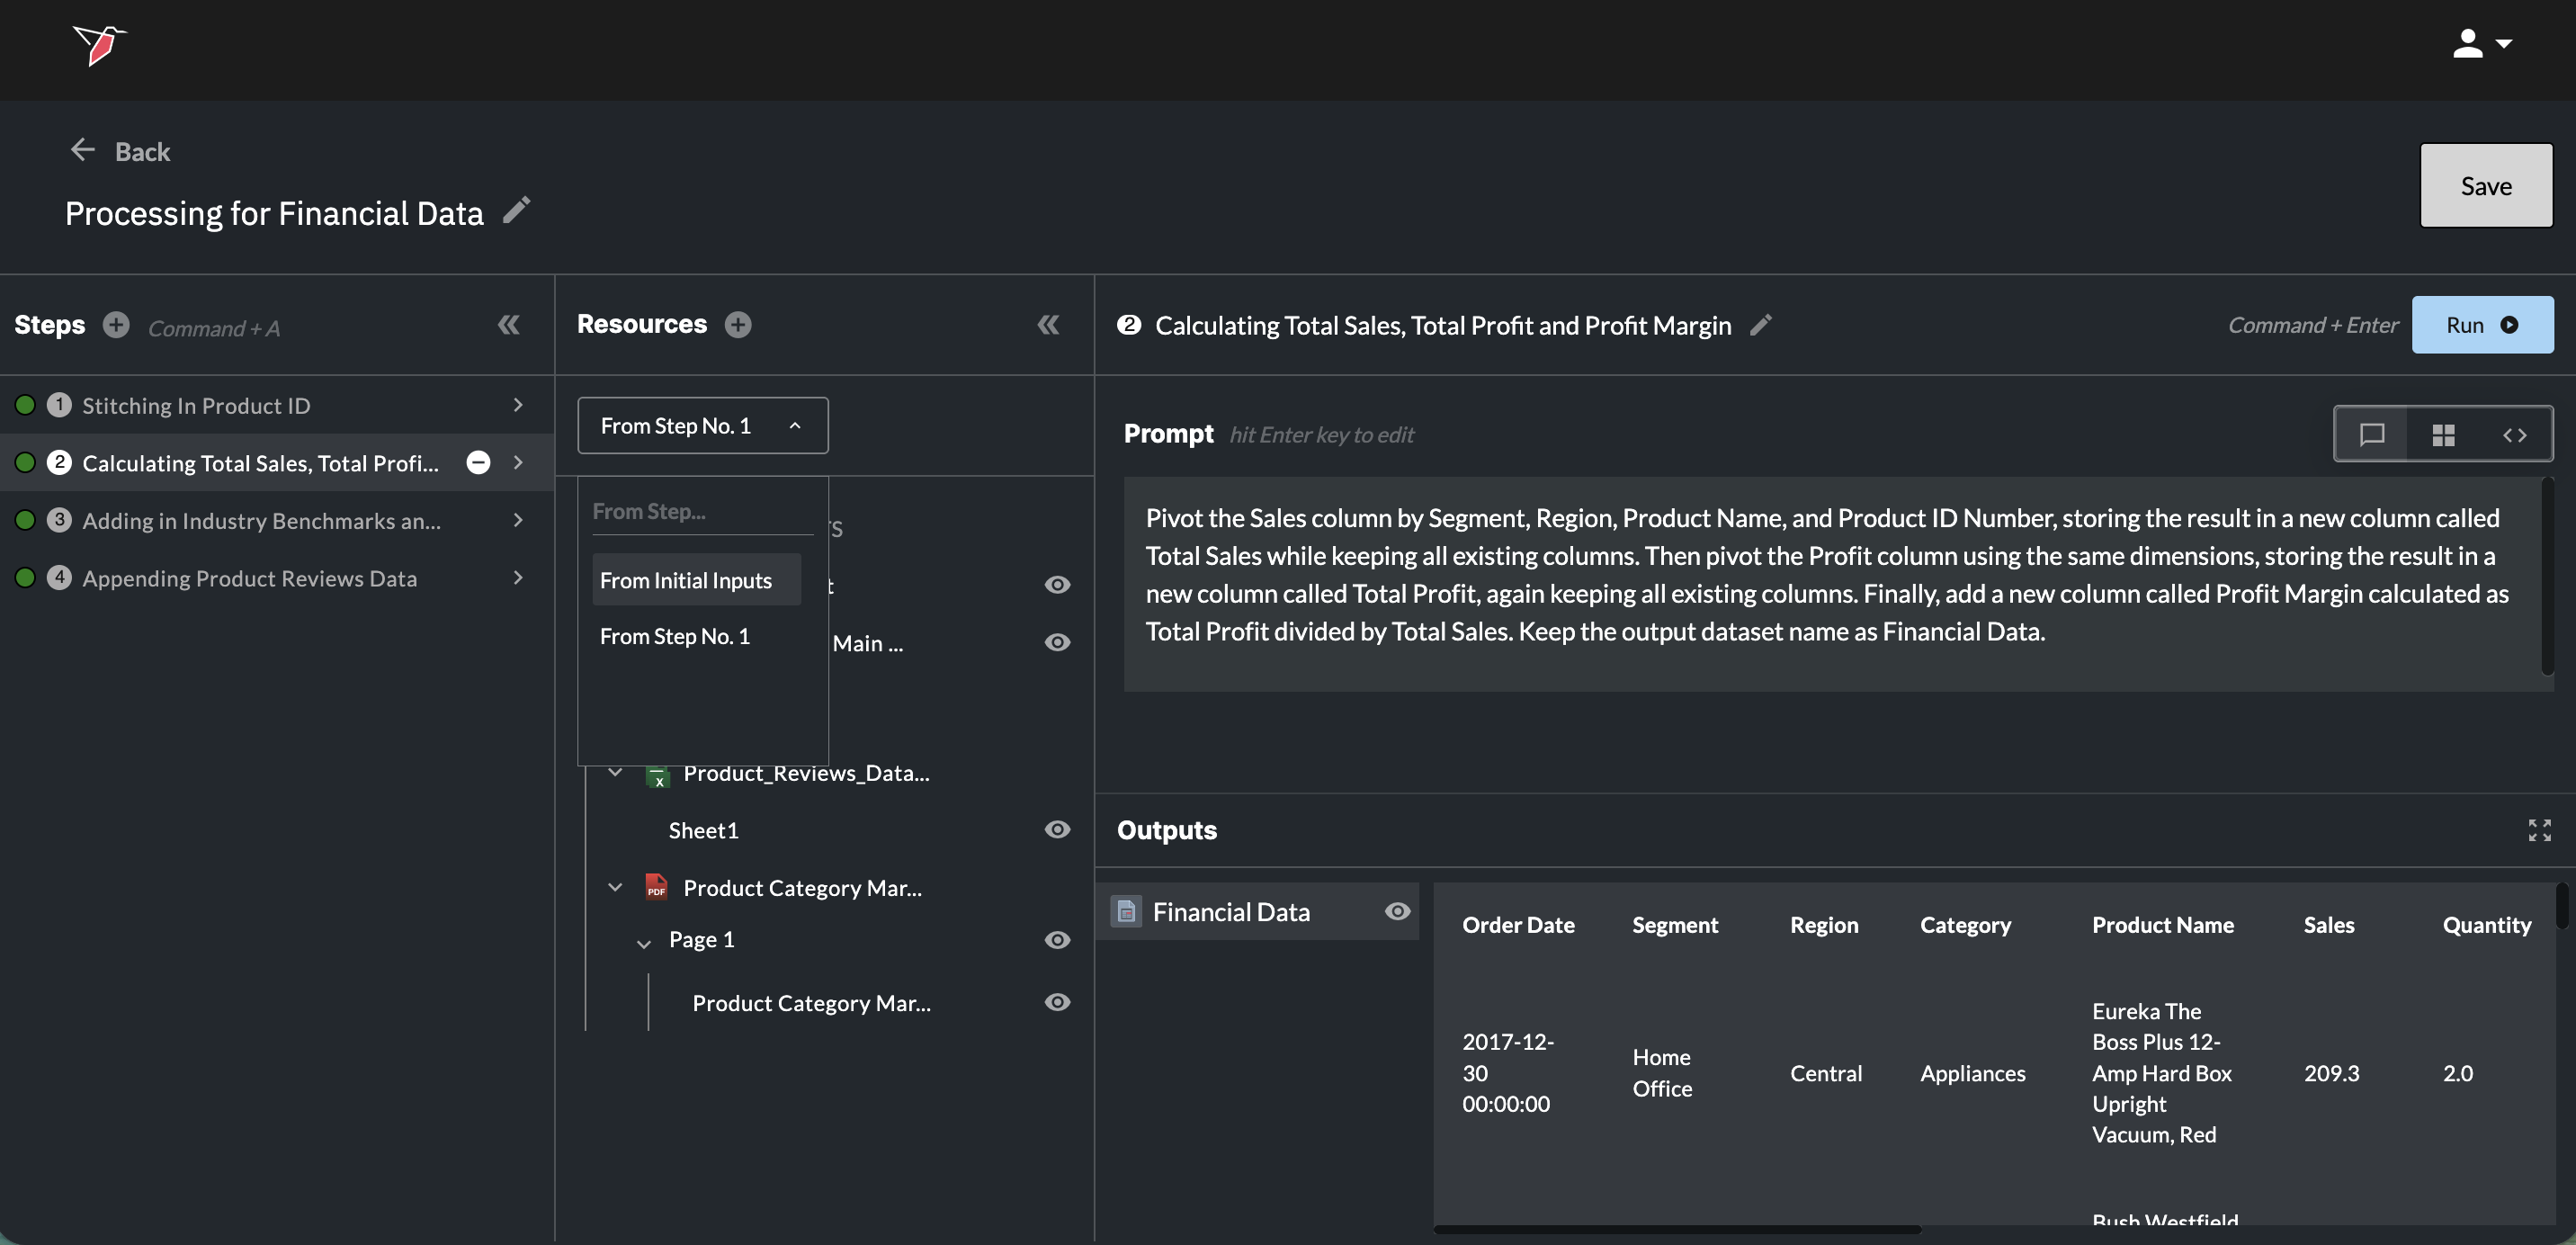Expand Outputs panel to fullscreen
Image resolution: width=2576 pixels, height=1245 pixels.
tap(2539, 830)
